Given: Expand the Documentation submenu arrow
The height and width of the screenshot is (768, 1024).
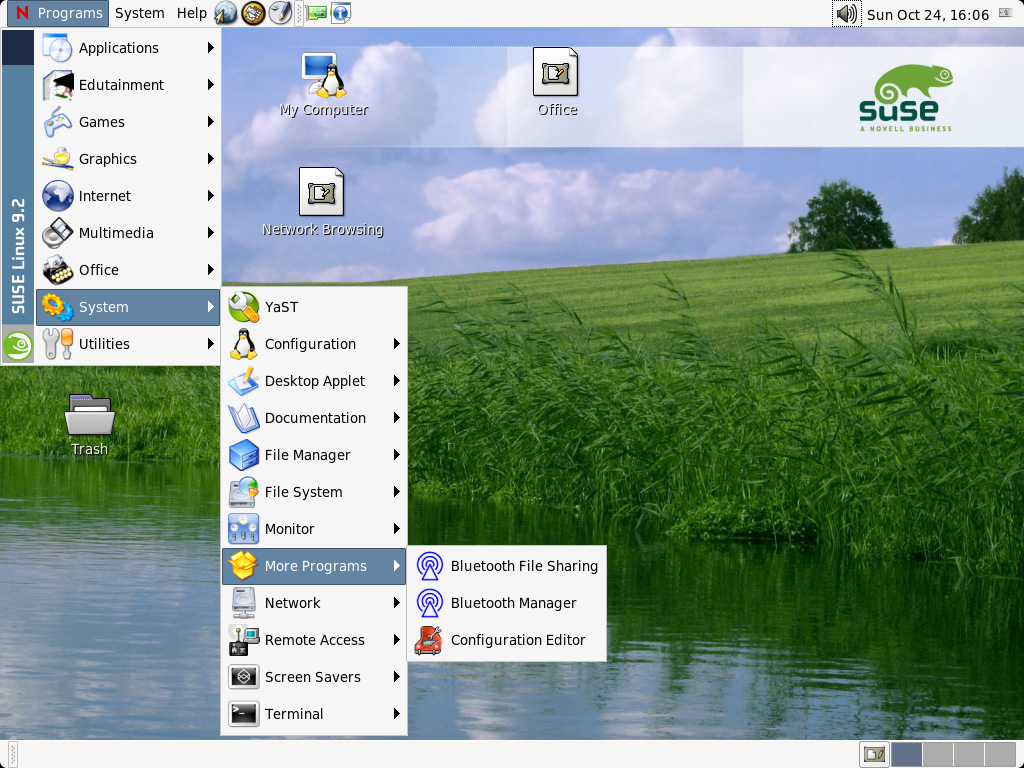Looking at the screenshot, I should click(x=396, y=418).
